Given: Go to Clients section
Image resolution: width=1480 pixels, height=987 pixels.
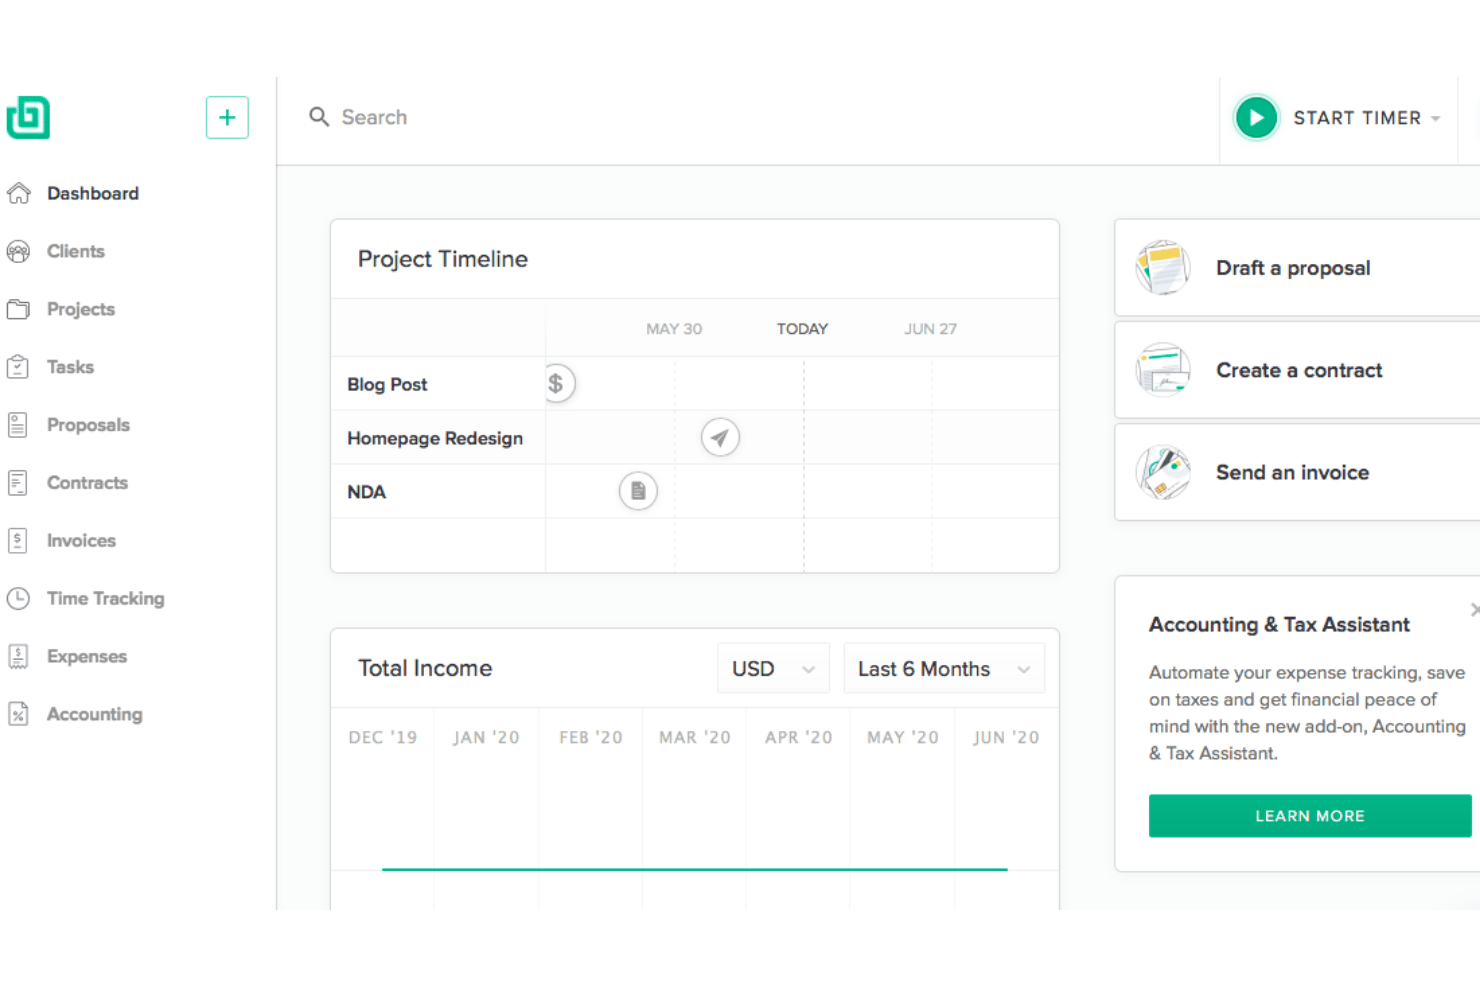Looking at the screenshot, I should click(x=76, y=251).
